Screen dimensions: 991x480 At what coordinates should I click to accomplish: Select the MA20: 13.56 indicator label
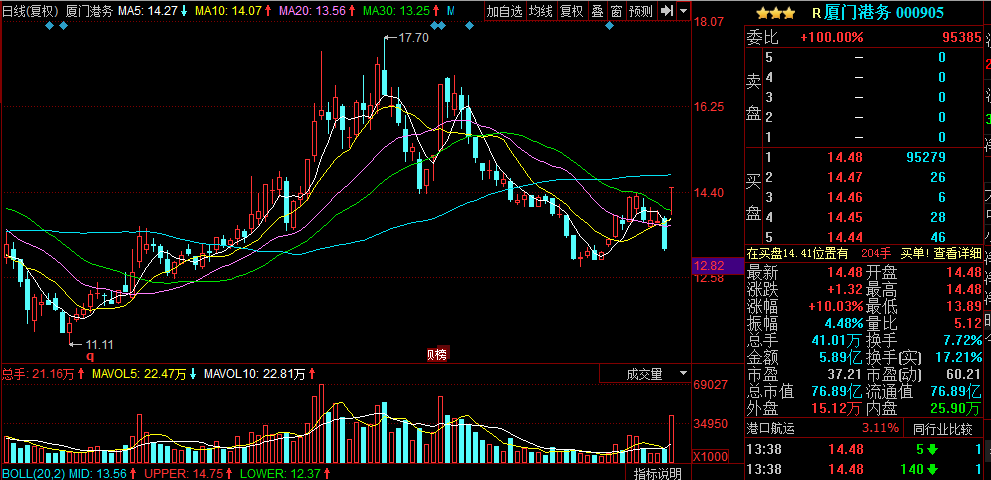(x=319, y=11)
